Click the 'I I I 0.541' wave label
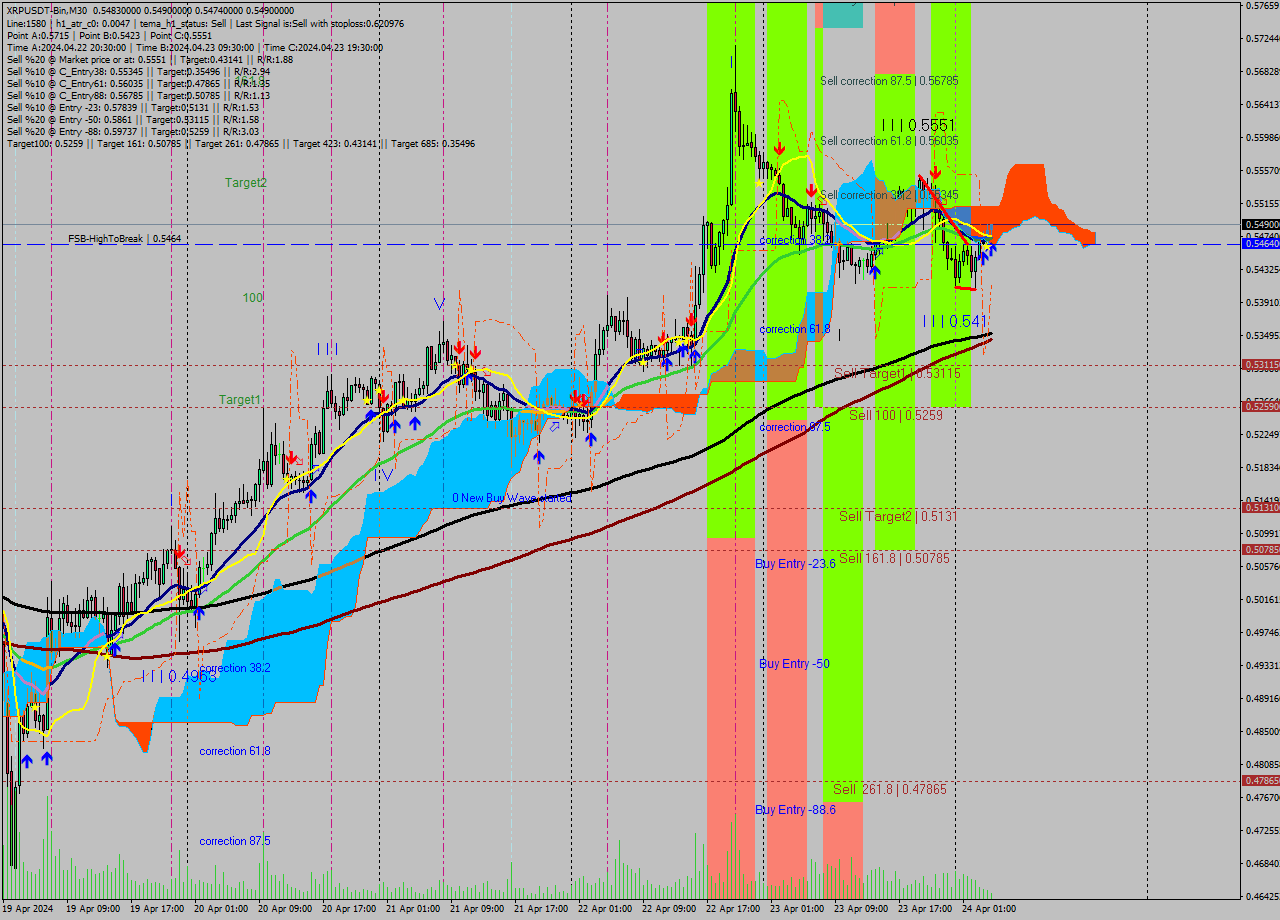This screenshot has width=1280, height=920. pyautogui.click(x=955, y=321)
